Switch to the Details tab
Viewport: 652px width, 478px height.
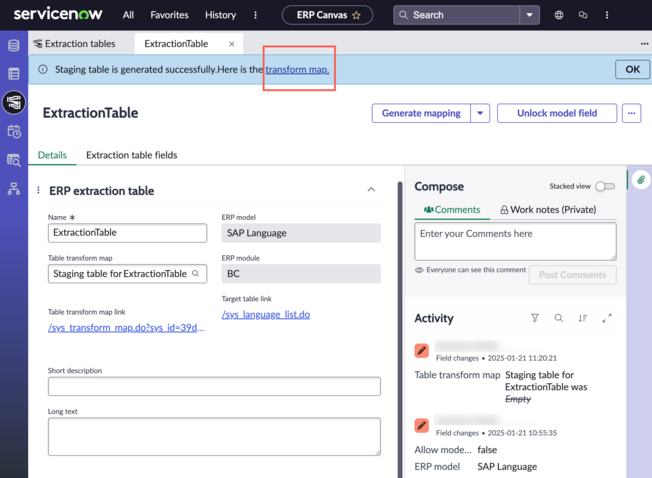pos(52,155)
